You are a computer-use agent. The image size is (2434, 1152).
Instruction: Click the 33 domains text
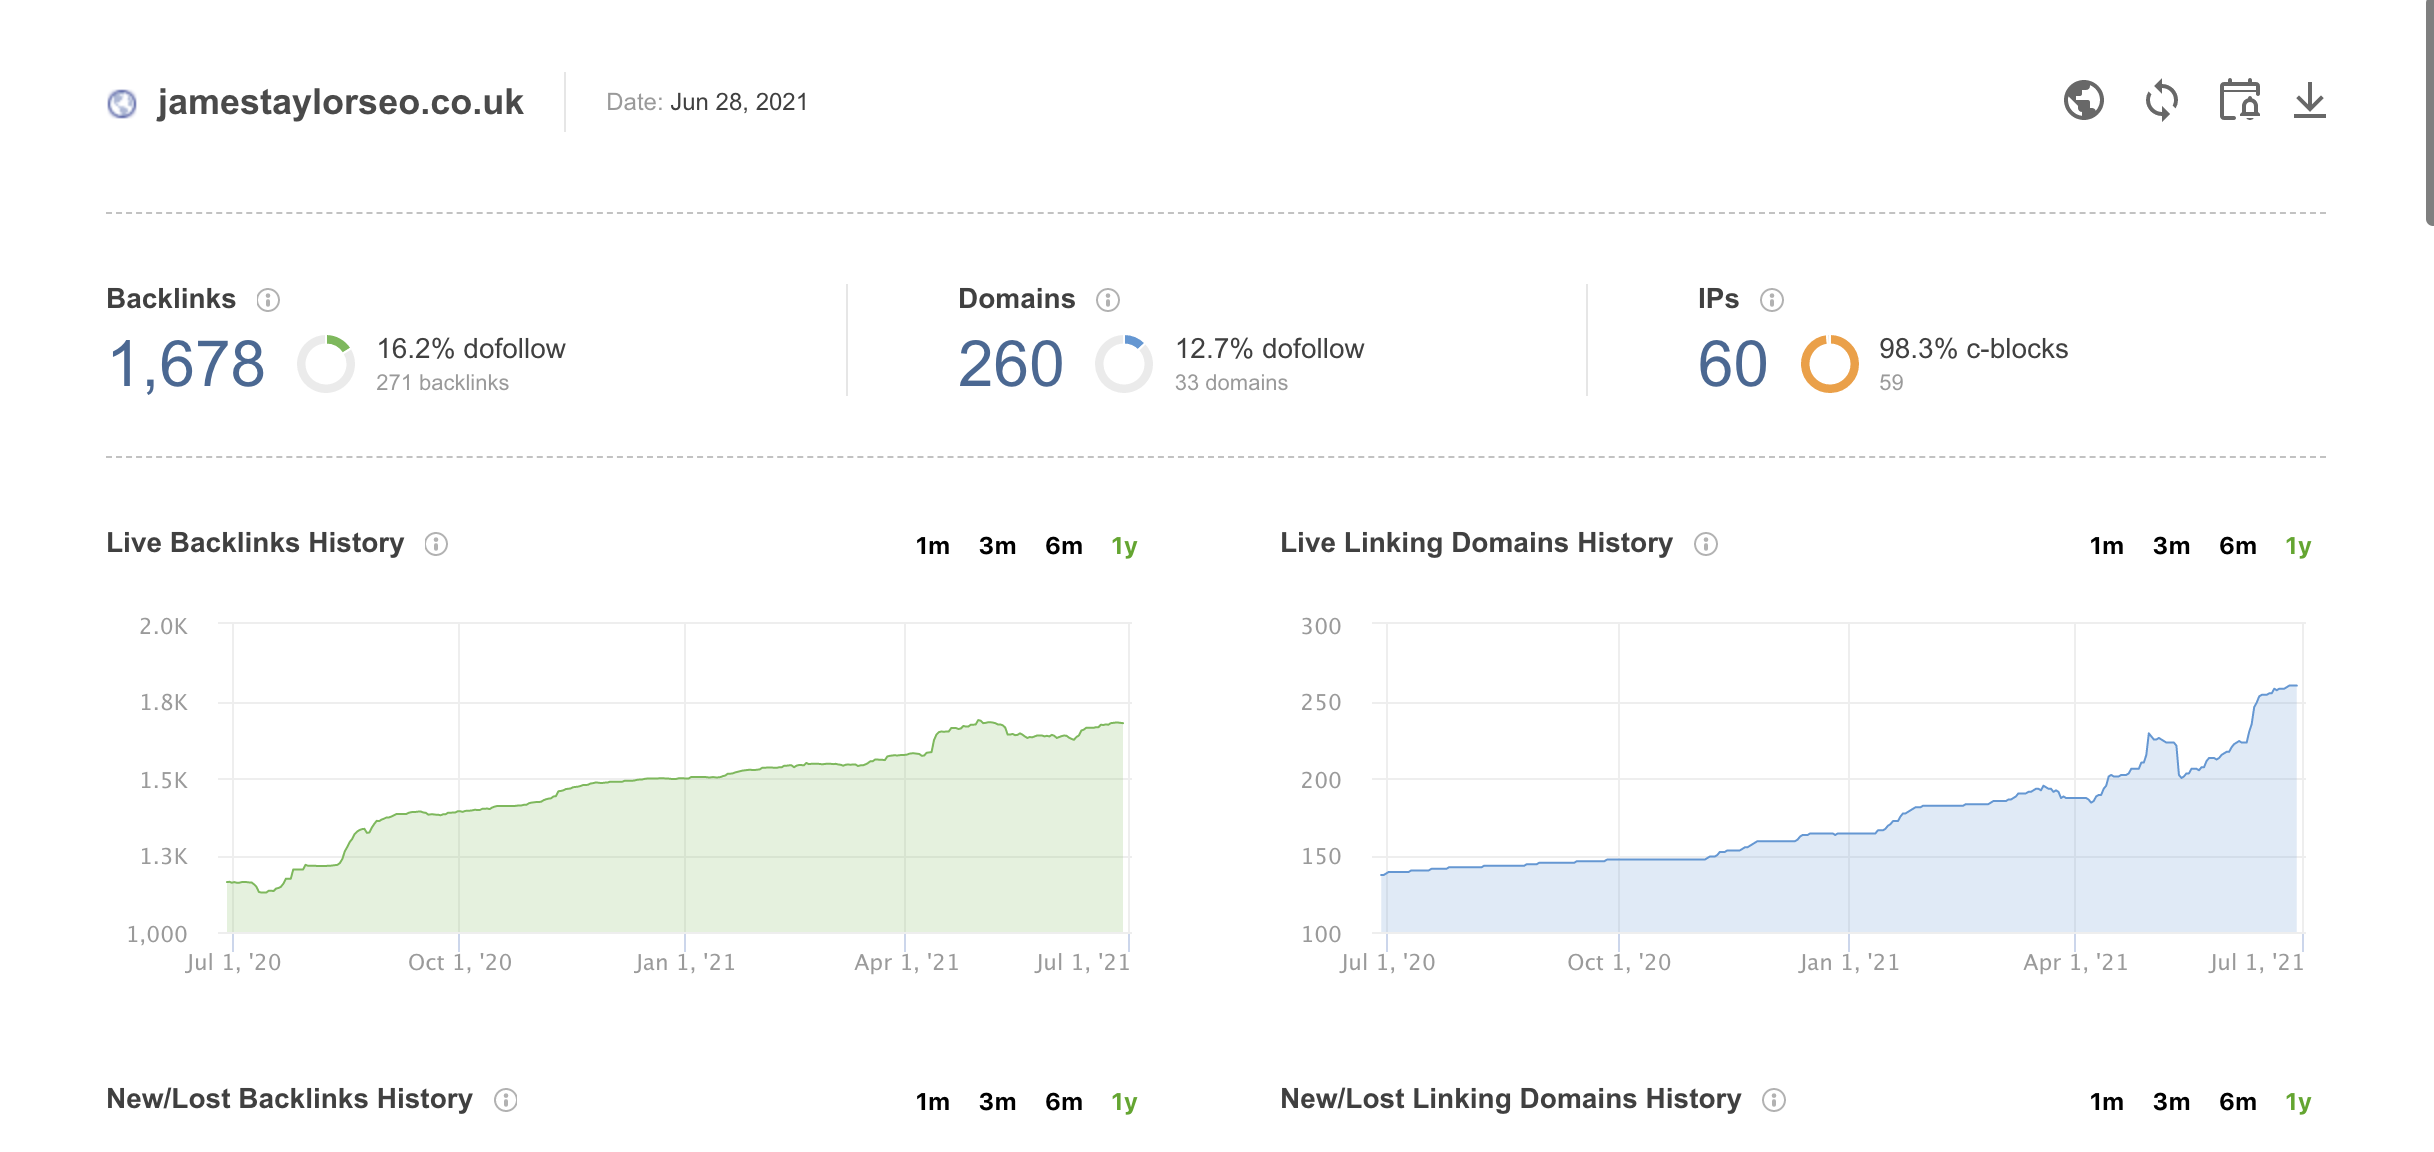(x=1231, y=383)
